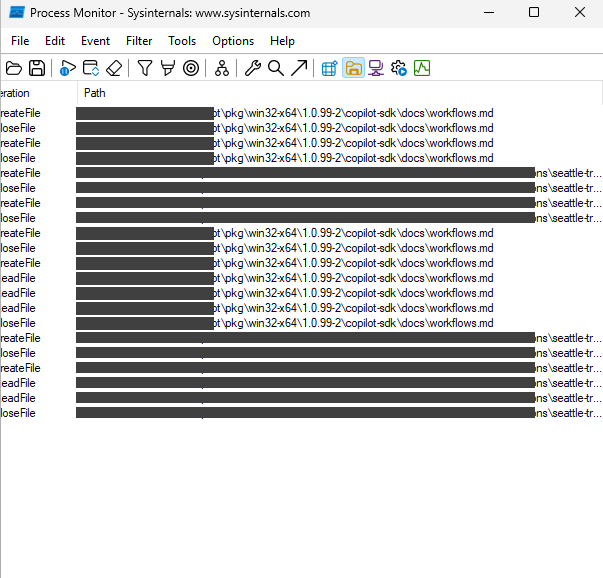The height and width of the screenshot is (578, 603).
Task: Open the Help menu
Action: [x=282, y=41]
